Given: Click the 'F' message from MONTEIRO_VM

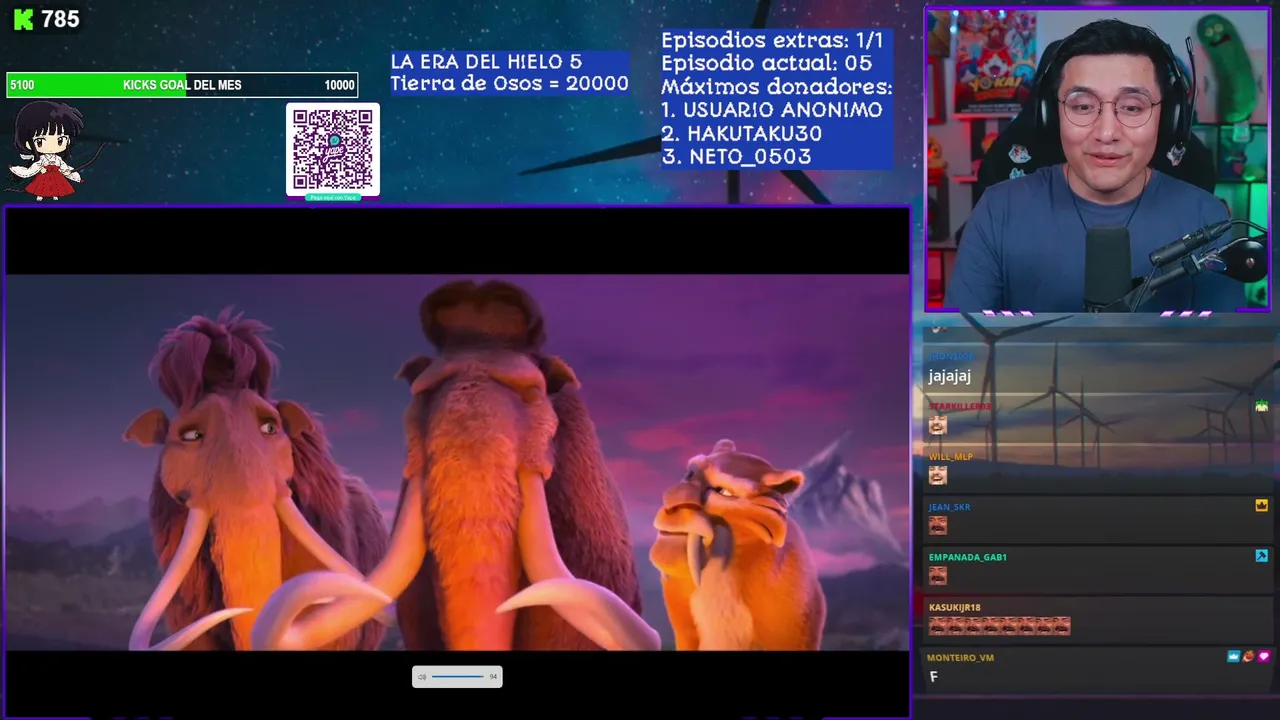Looking at the screenshot, I should [934, 677].
